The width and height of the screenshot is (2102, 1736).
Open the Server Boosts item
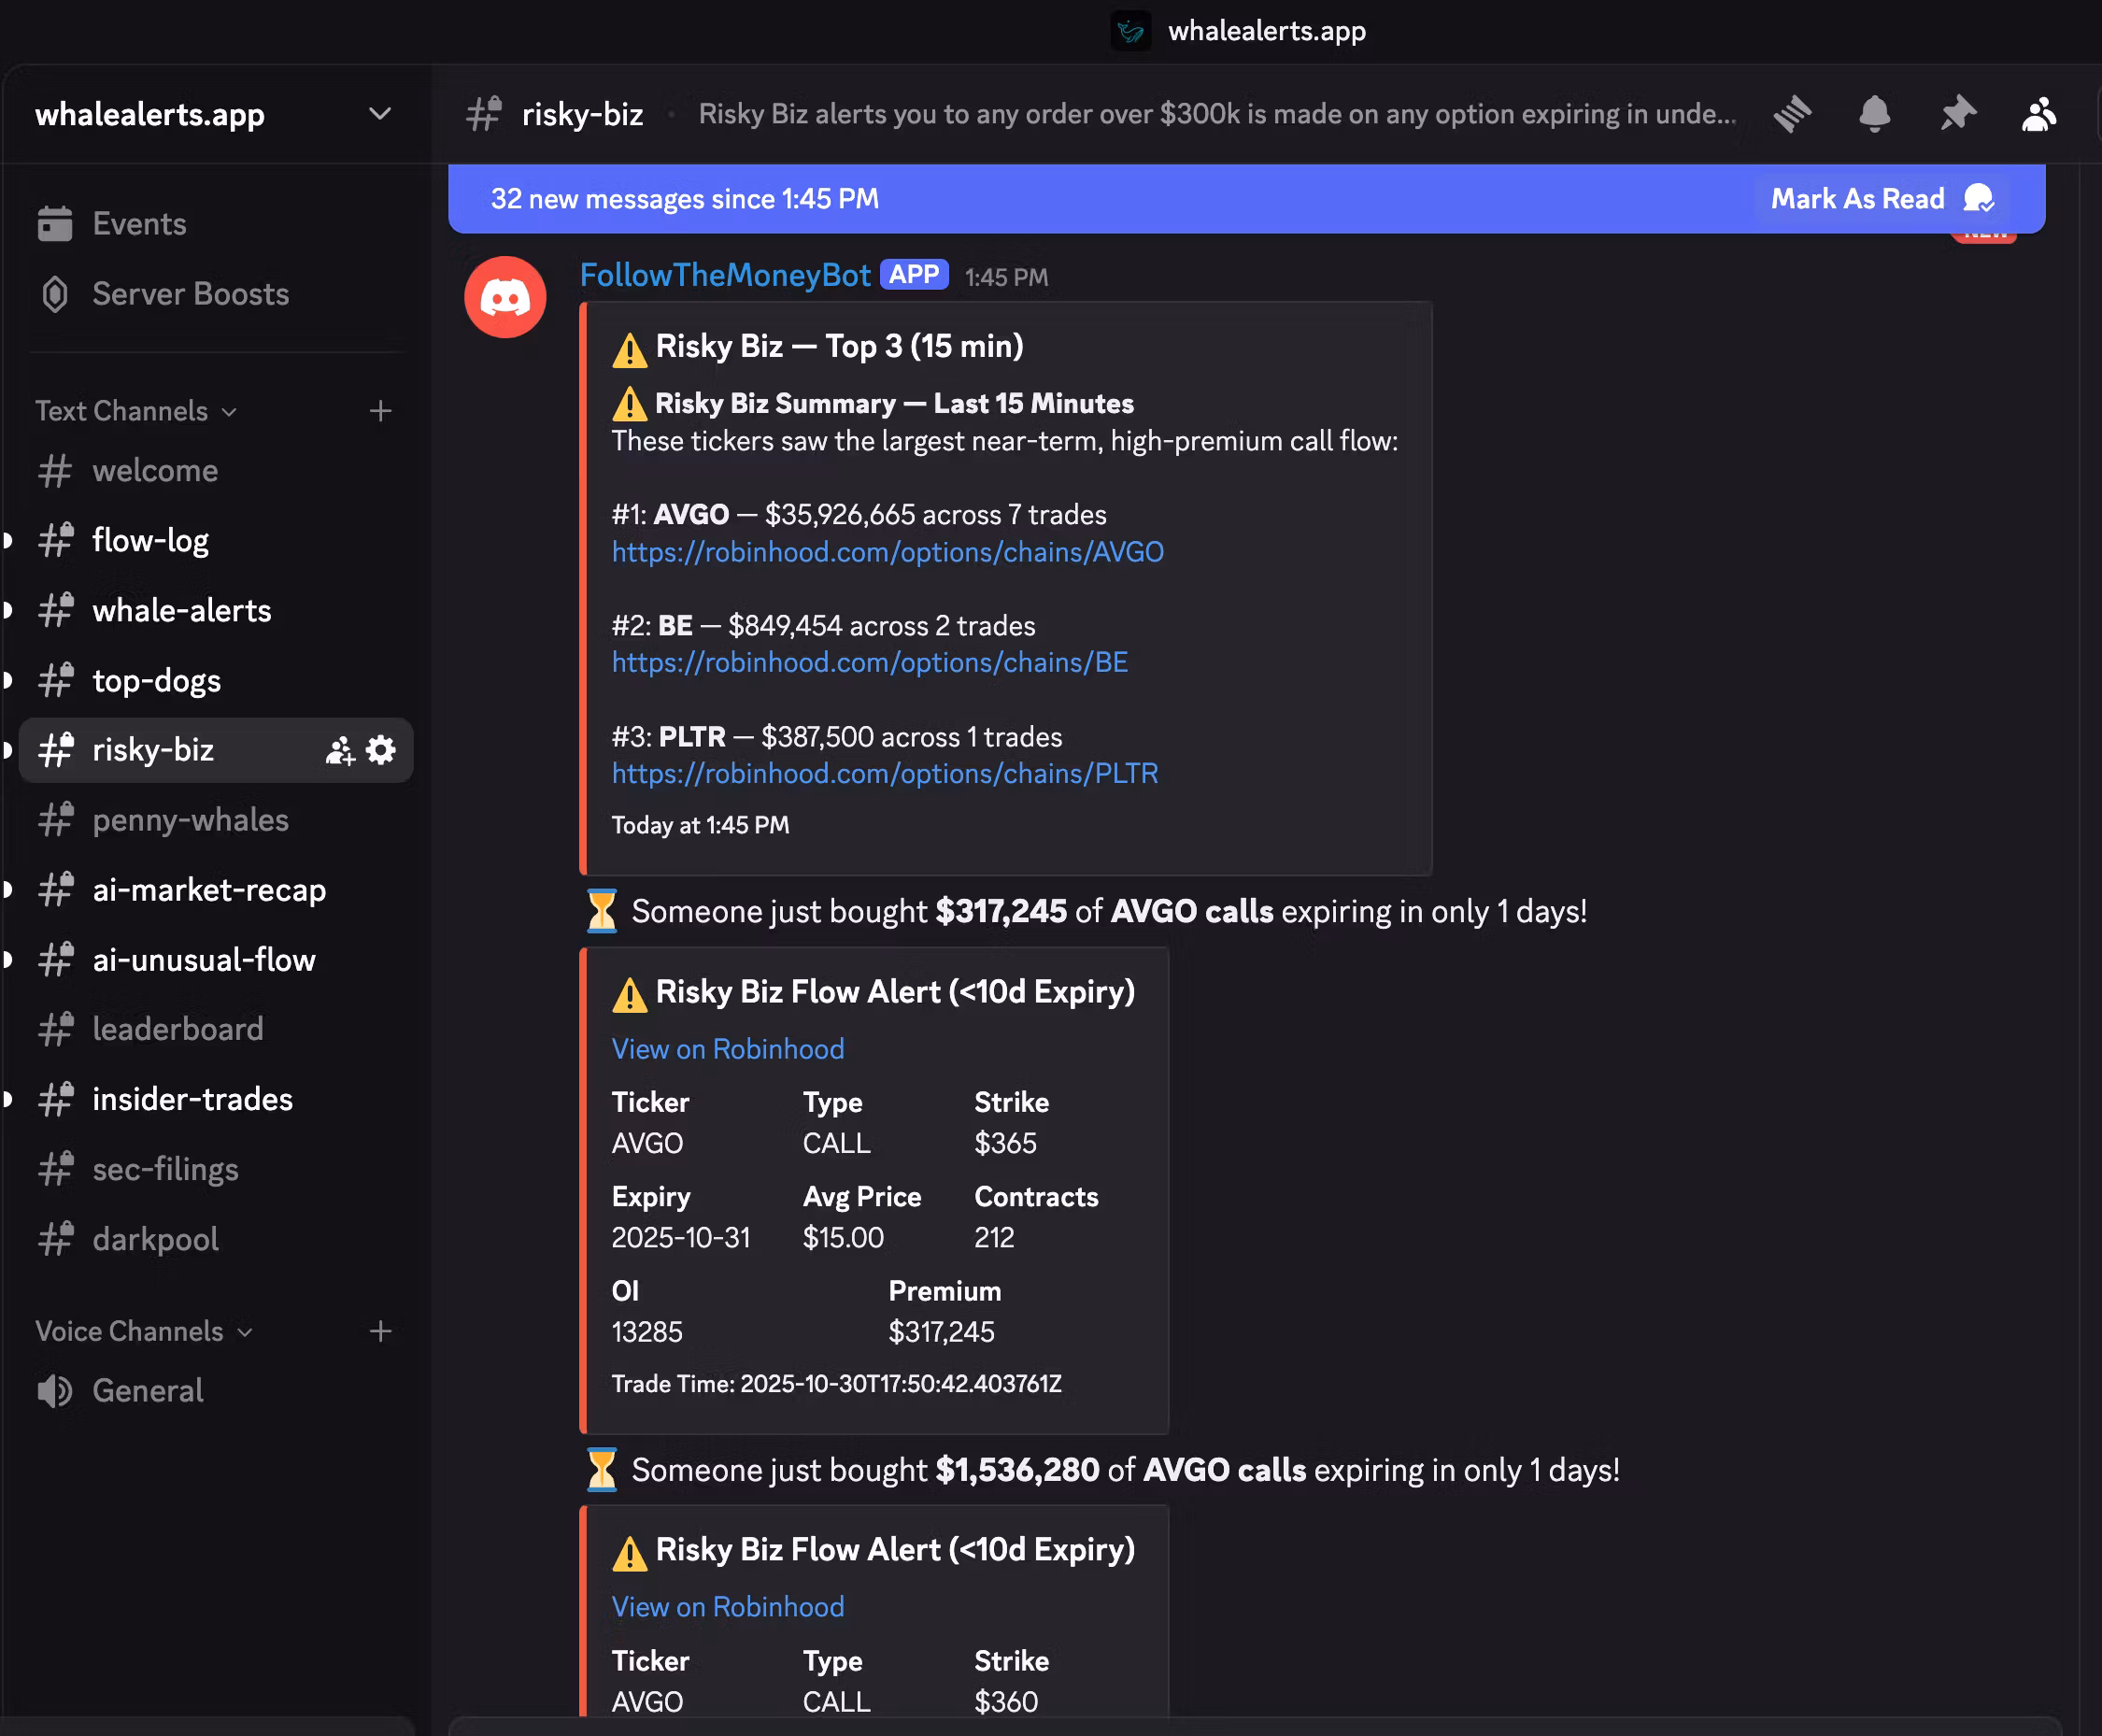(x=190, y=294)
